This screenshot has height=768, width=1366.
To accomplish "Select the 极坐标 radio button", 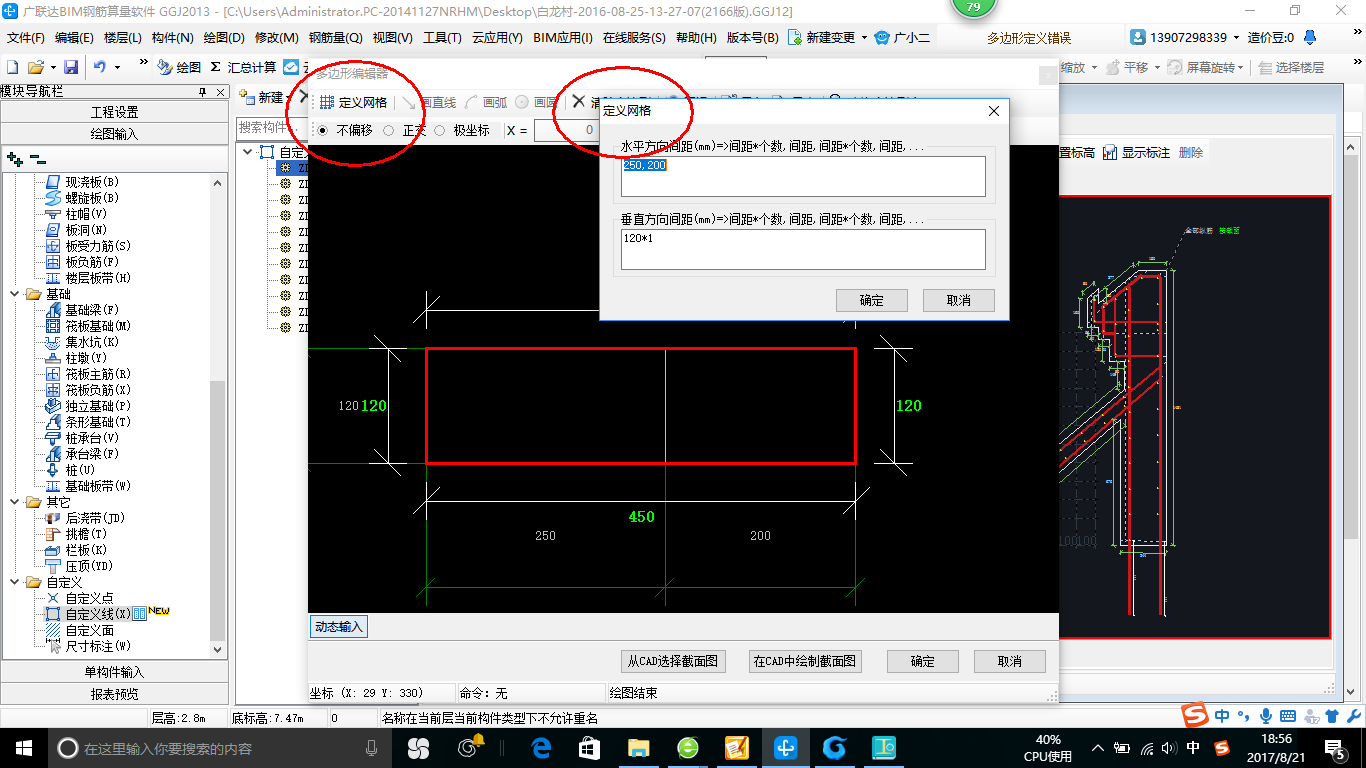I will pos(439,130).
